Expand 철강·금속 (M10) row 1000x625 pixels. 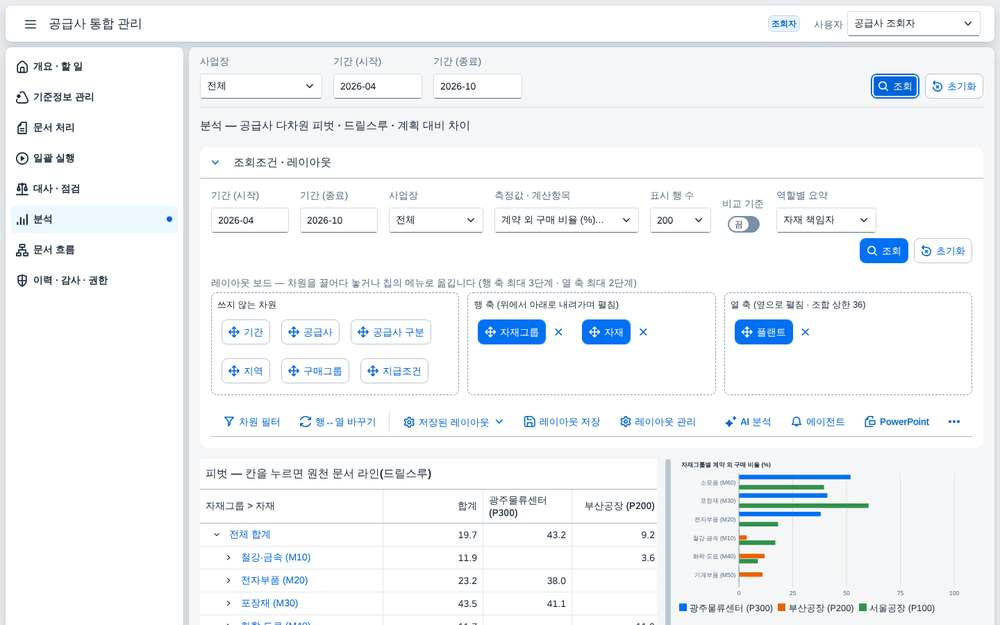[x=228, y=558]
